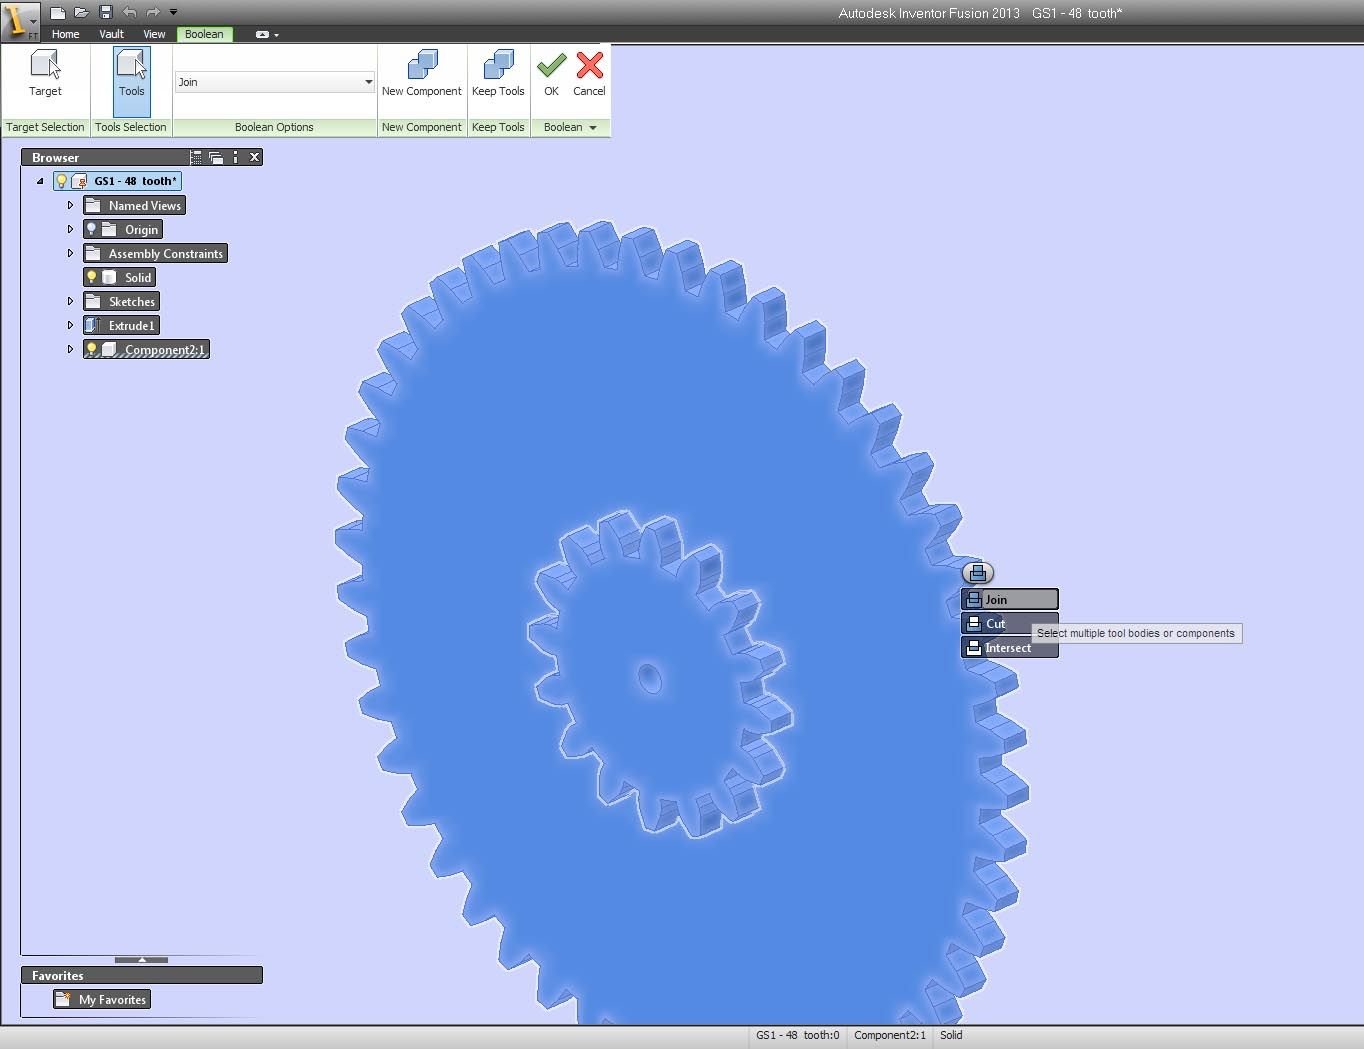Save the document via quick access toolbar
Image resolution: width=1364 pixels, height=1049 pixels.
coord(105,11)
